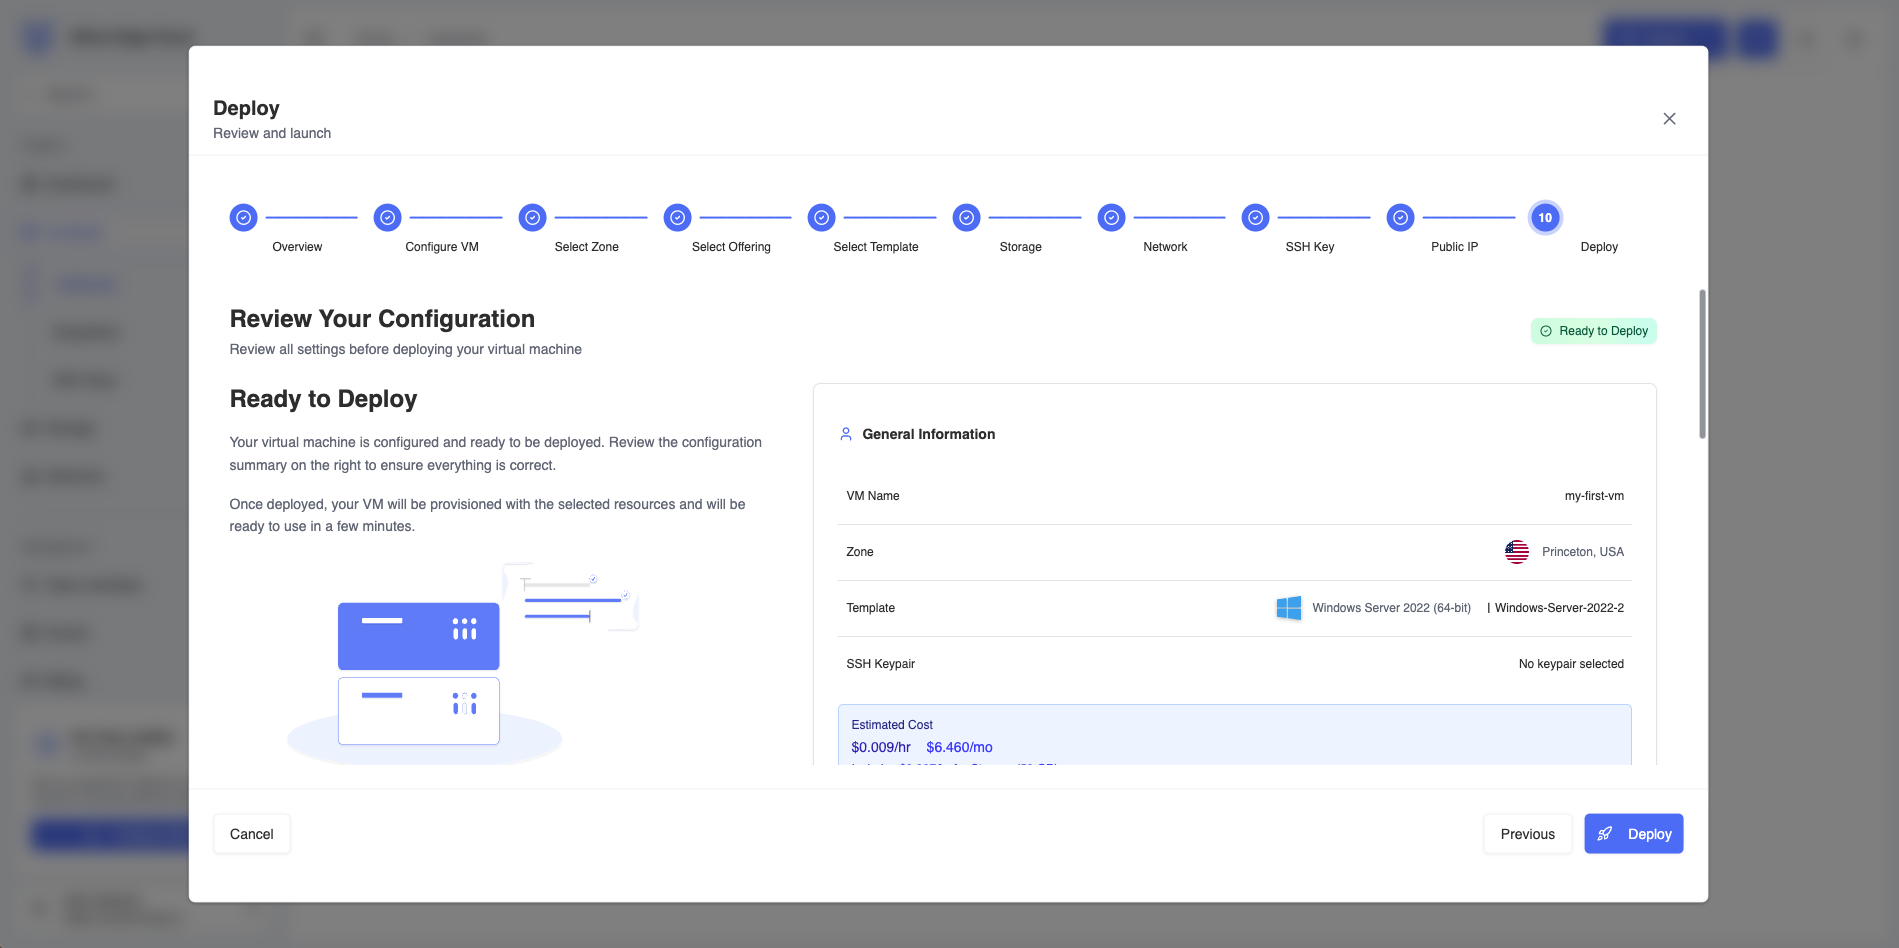The height and width of the screenshot is (948, 1899).
Task: Click the 'SSH Keypair' row label
Action: click(881, 664)
